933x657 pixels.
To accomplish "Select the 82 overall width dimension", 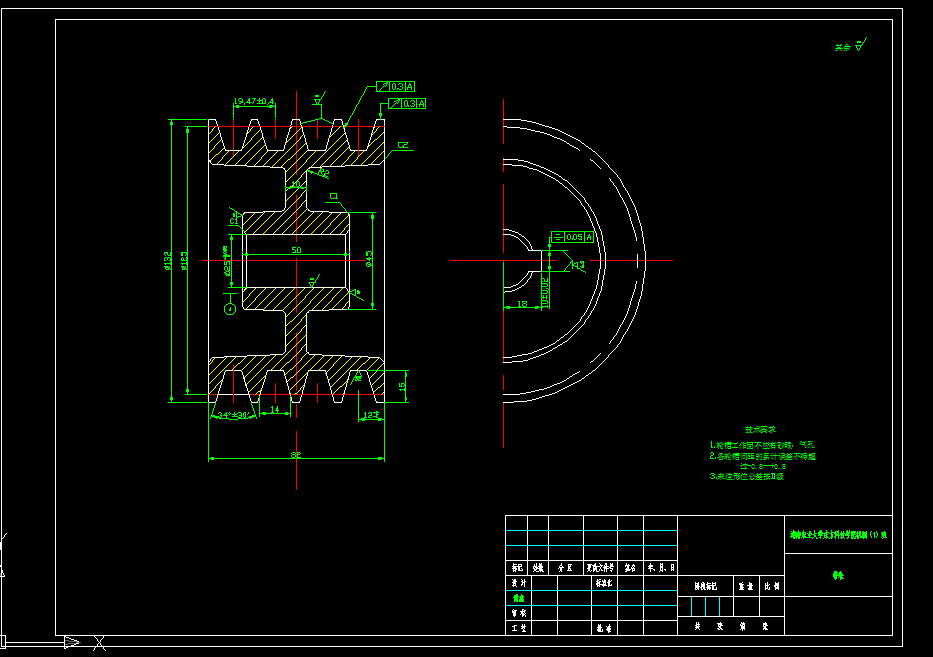I will pos(296,455).
